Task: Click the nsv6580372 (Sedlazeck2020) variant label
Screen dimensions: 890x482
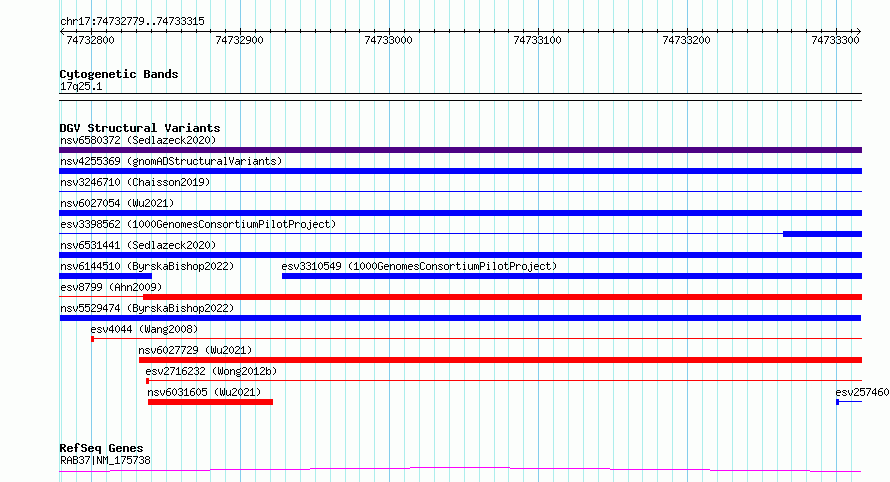Action: (x=138, y=140)
